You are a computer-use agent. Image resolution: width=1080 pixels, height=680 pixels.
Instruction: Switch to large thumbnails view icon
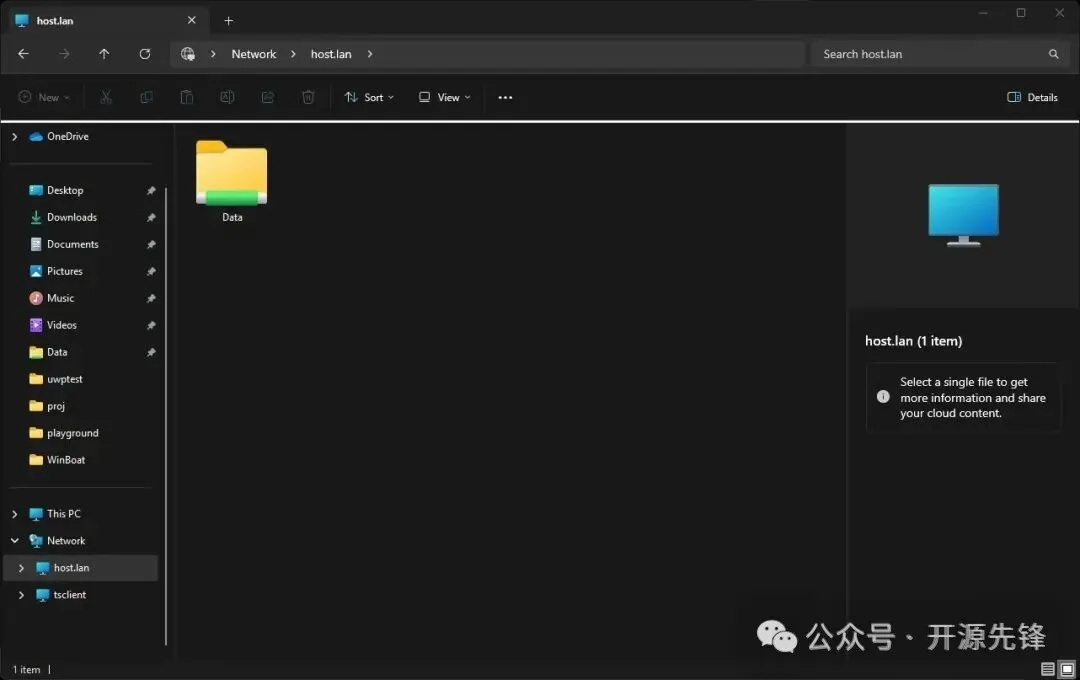[1067, 669]
